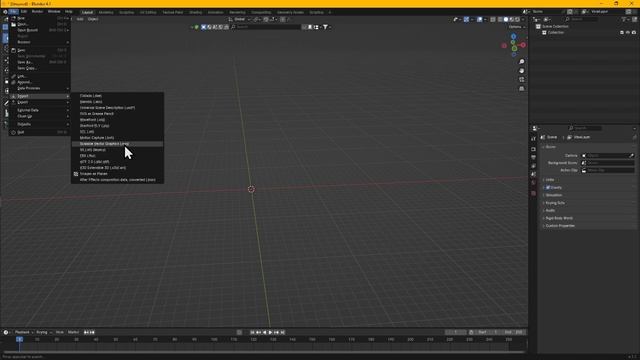Open the timeline View menu

pyautogui.click(x=60, y=332)
